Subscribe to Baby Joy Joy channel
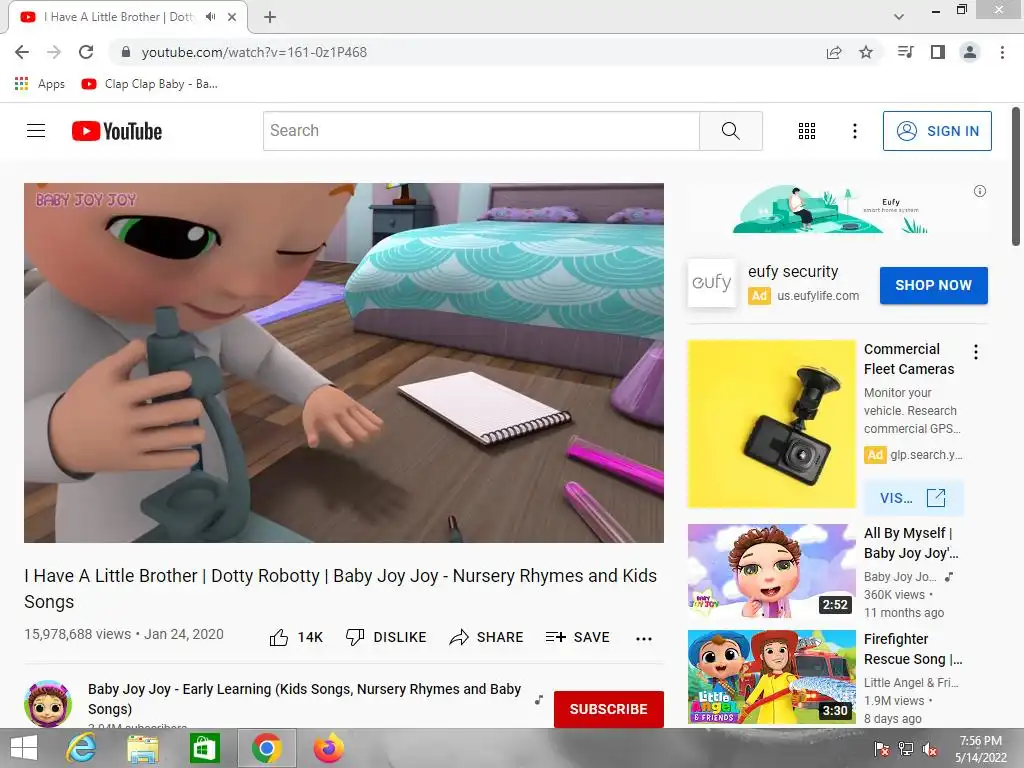 click(609, 709)
